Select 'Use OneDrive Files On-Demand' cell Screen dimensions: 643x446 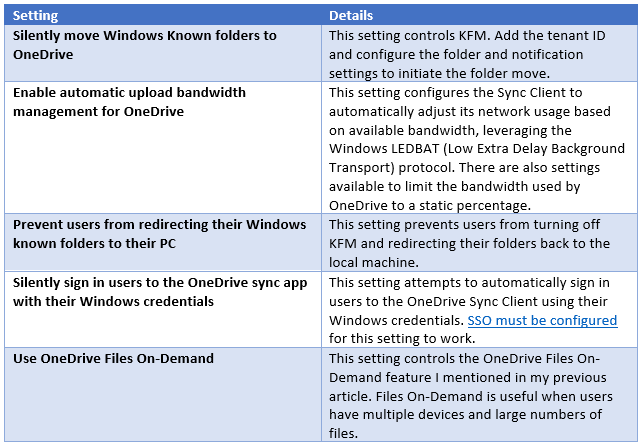(163, 394)
